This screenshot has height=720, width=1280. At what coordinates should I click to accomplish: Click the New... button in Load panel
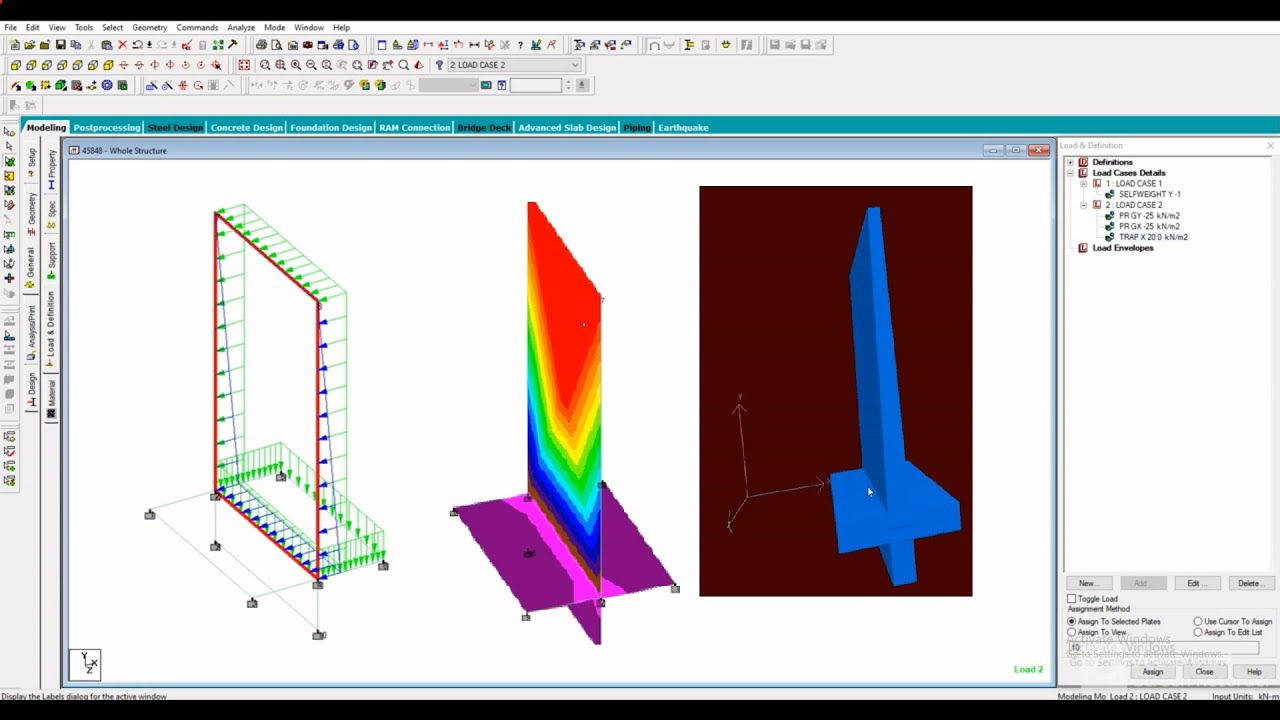click(x=1088, y=583)
